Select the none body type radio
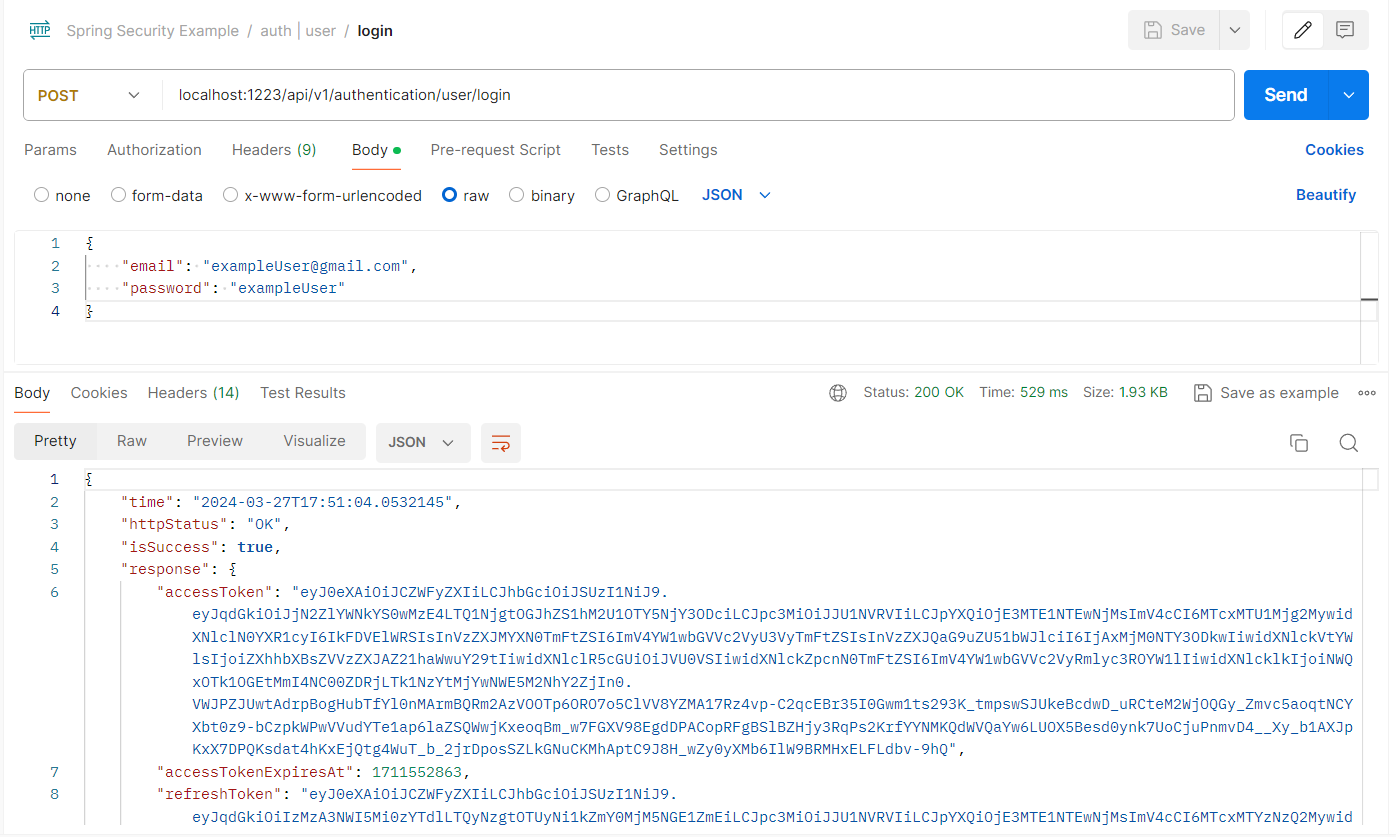The height and width of the screenshot is (837, 1396). point(41,195)
